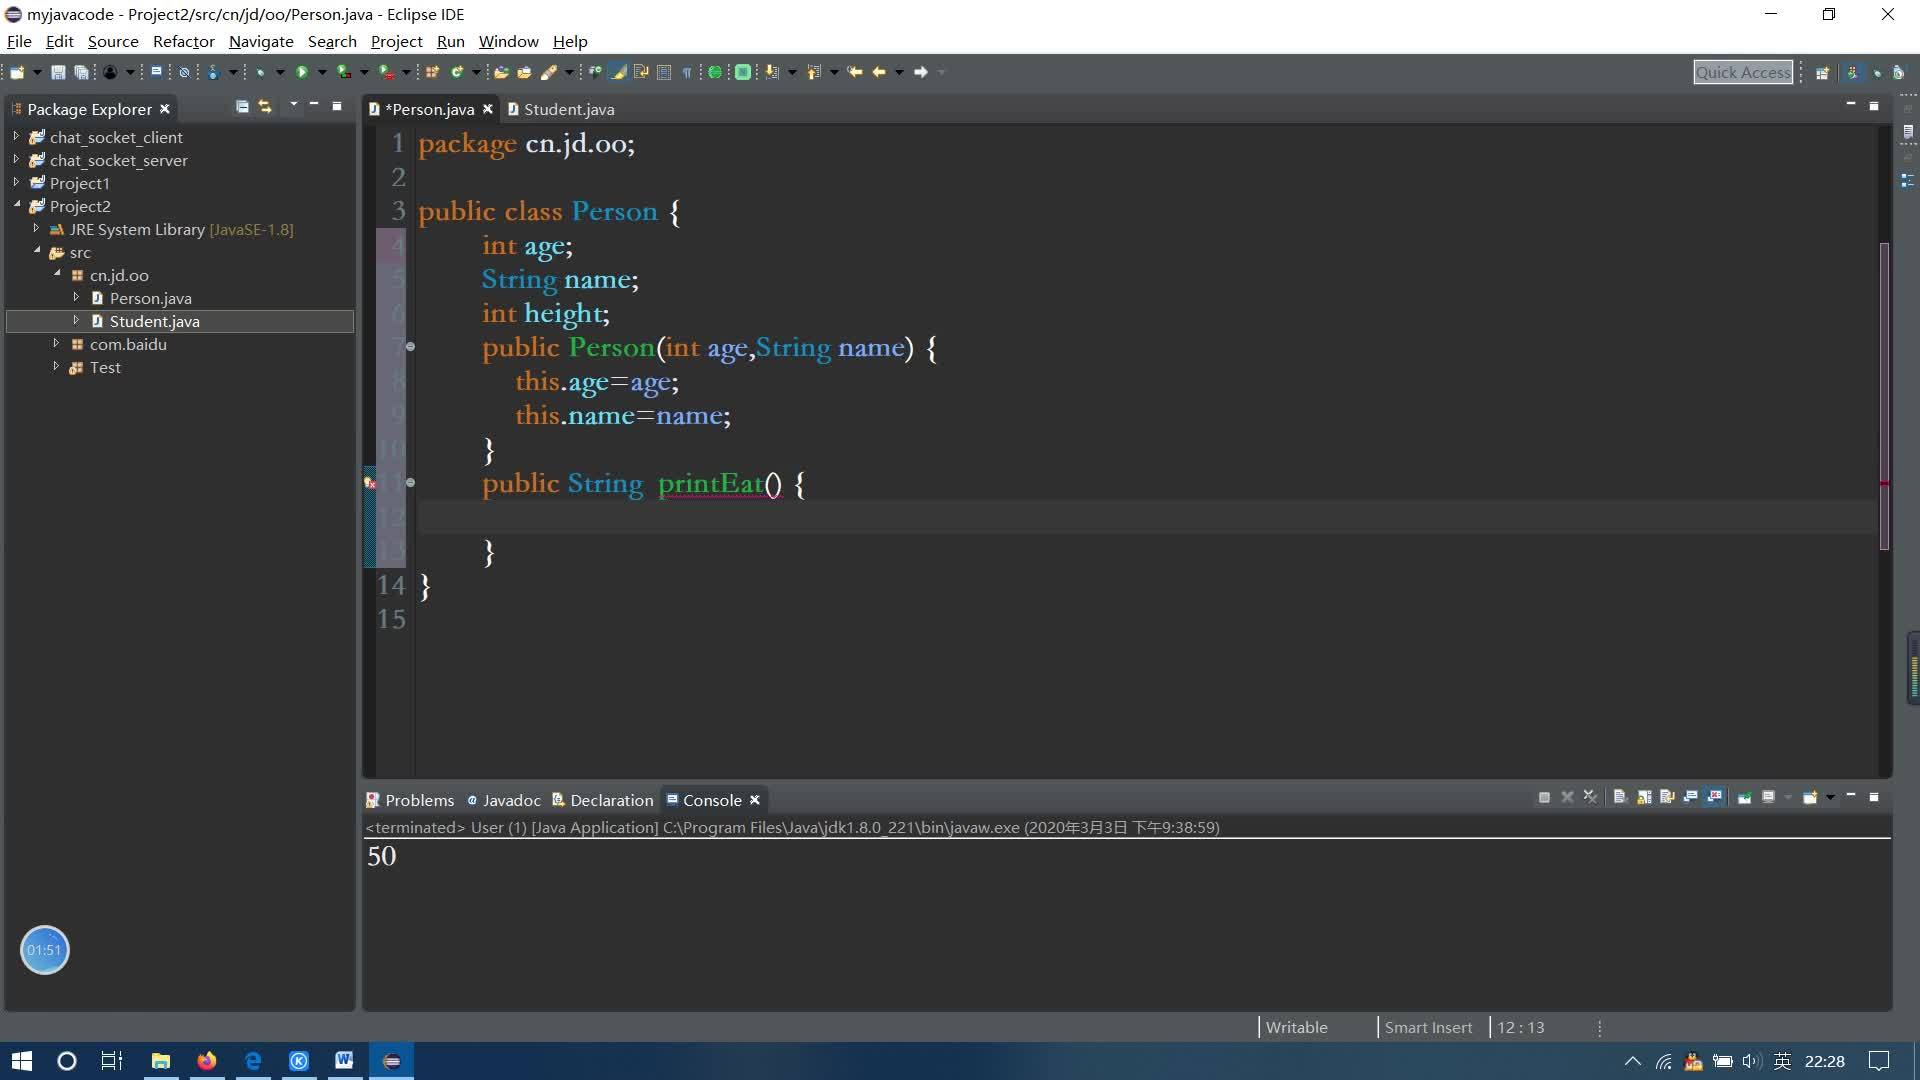Viewport: 1920px width, 1080px height.
Task: Click the Clear Console icon
Action: click(x=1619, y=797)
